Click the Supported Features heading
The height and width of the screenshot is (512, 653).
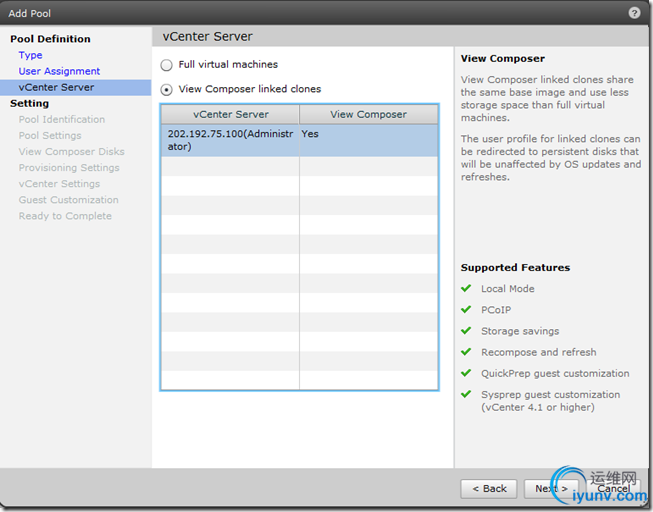click(x=515, y=267)
